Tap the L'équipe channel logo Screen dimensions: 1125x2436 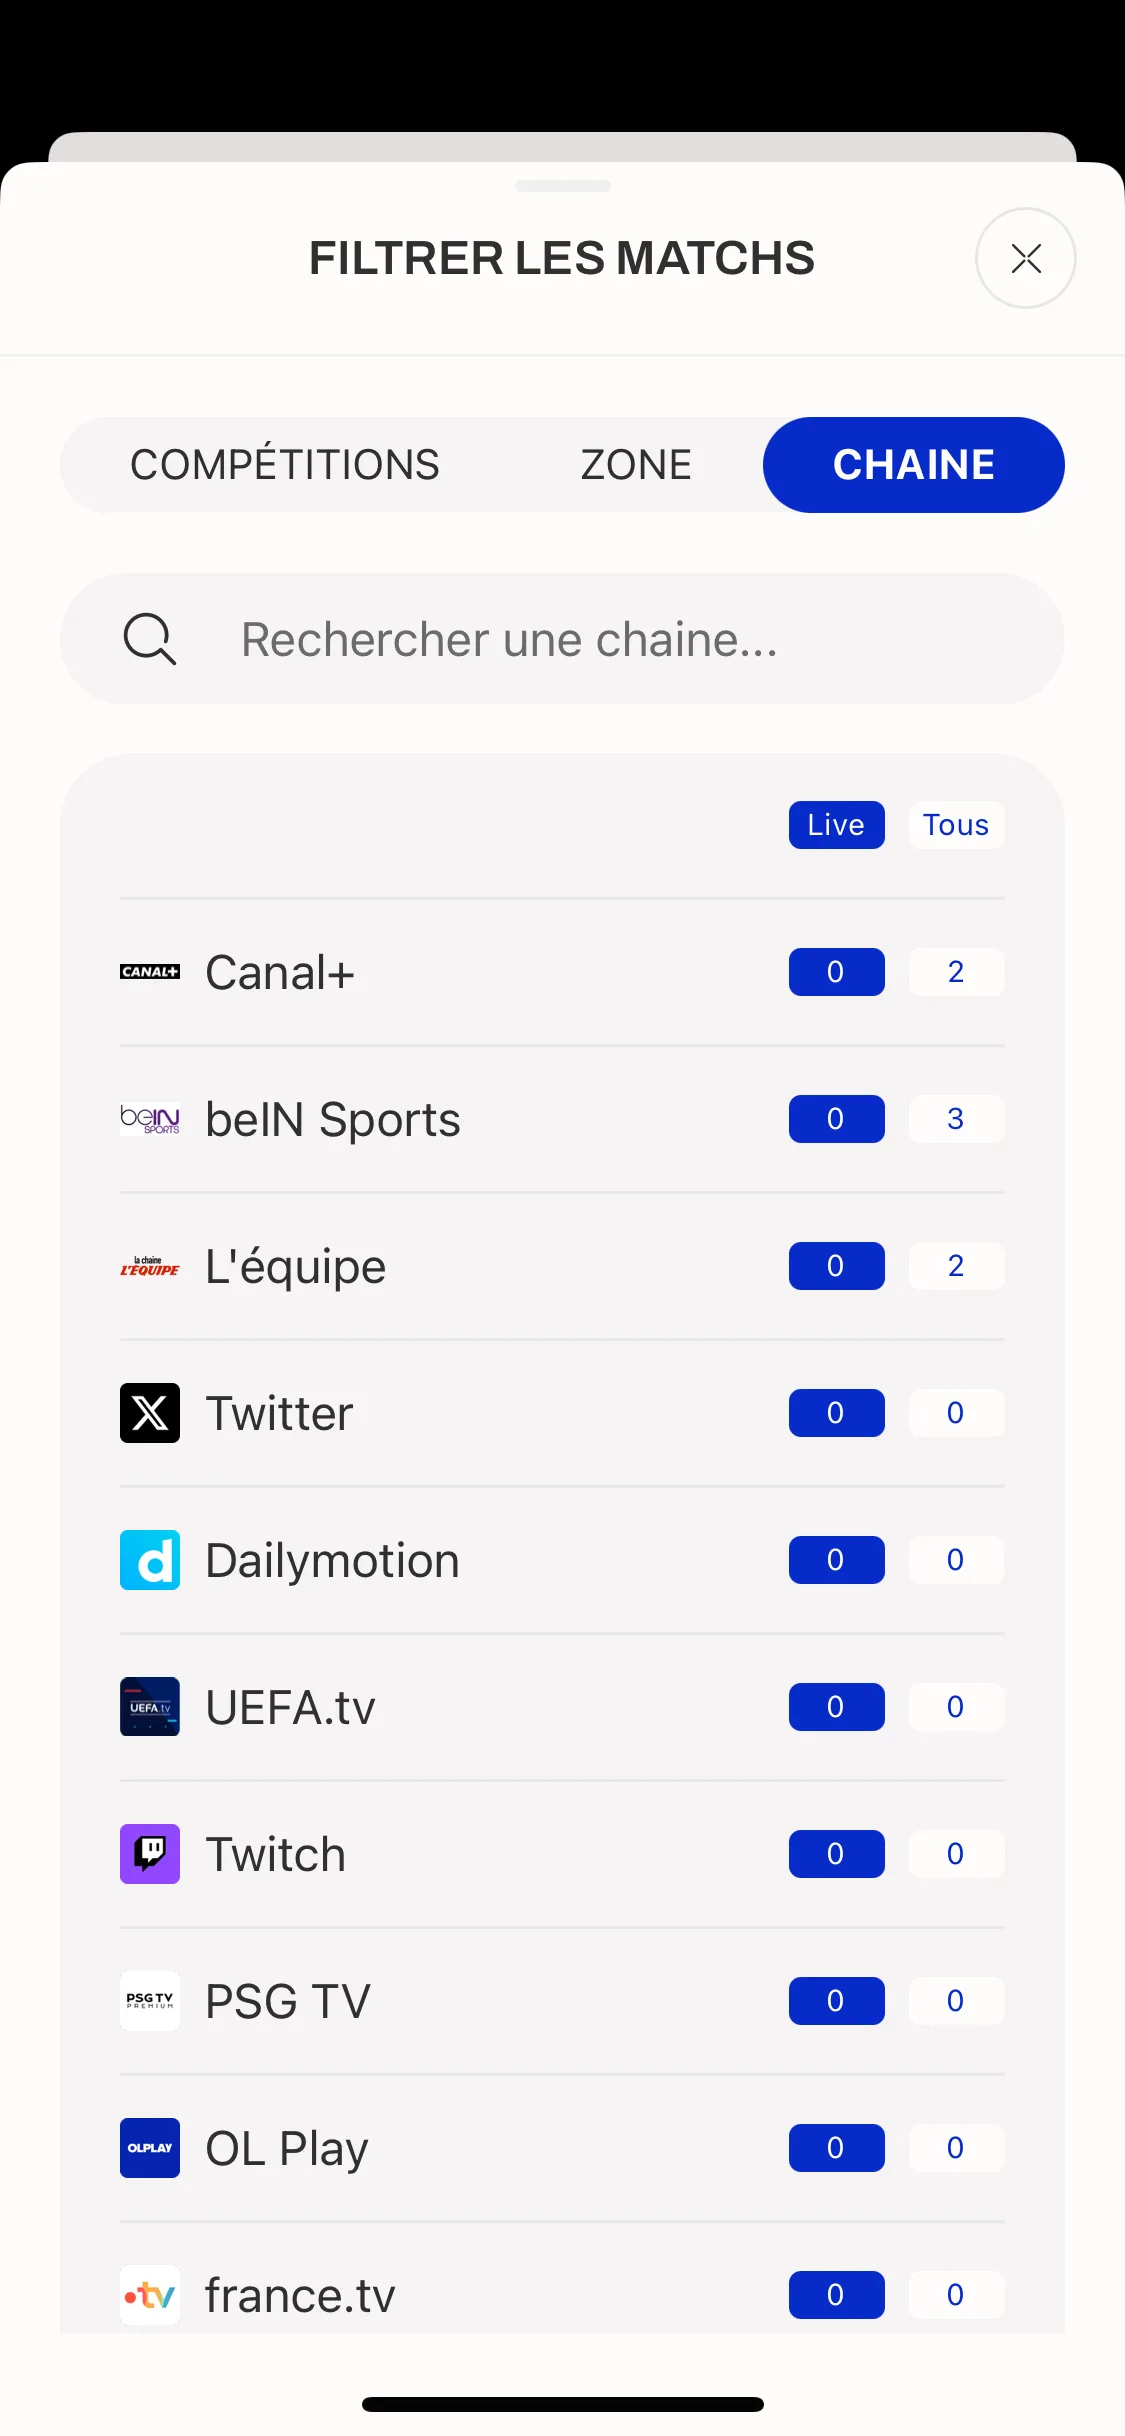pyautogui.click(x=150, y=1266)
